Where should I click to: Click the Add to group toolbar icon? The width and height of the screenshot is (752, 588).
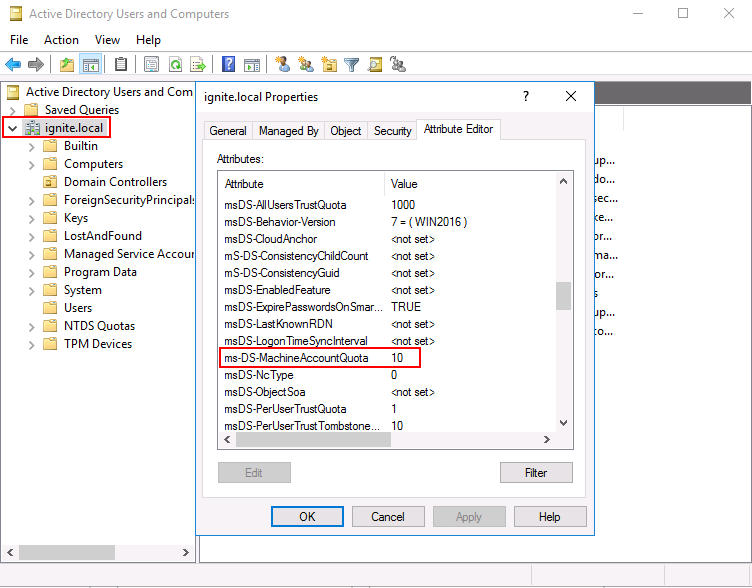[x=398, y=64]
